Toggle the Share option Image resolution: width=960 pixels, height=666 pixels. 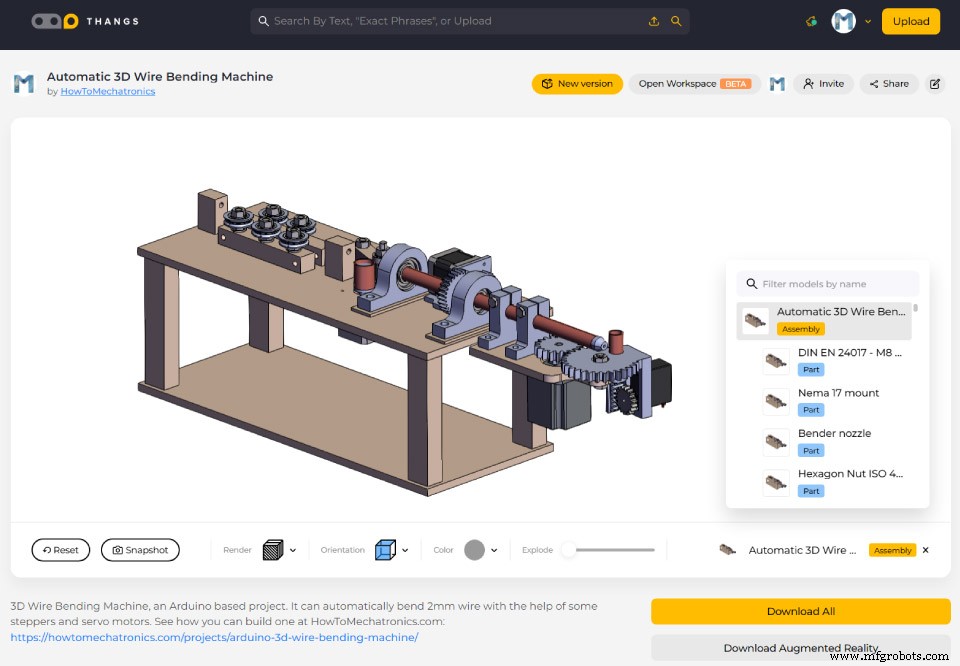[x=888, y=84]
